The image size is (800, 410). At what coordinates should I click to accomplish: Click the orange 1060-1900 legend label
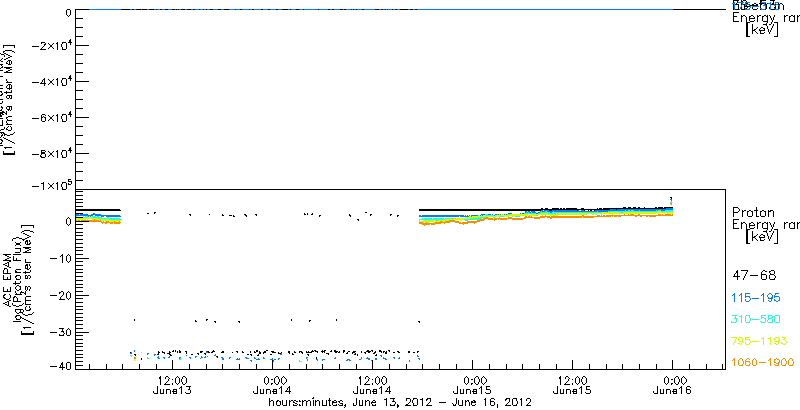pos(763,362)
